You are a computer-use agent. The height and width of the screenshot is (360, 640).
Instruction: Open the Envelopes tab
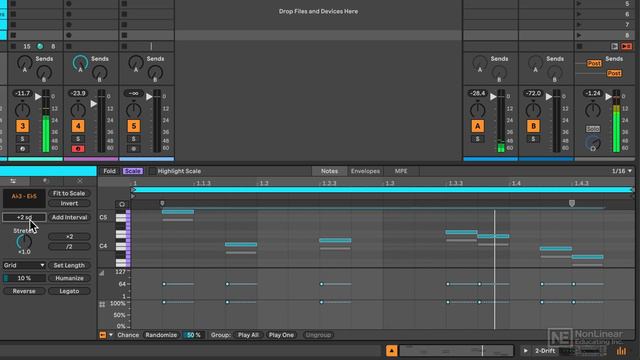pyautogui.click(x=365, y=171)
